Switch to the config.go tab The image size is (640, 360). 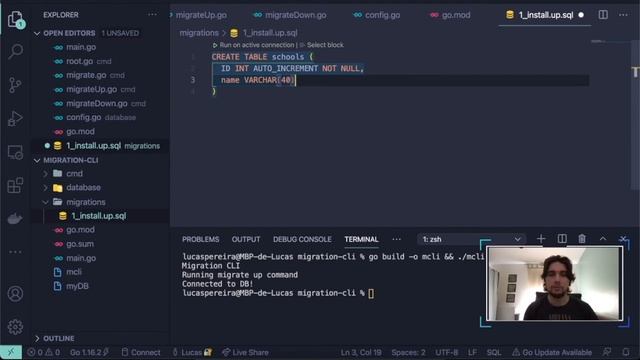(x=377, y=15)
